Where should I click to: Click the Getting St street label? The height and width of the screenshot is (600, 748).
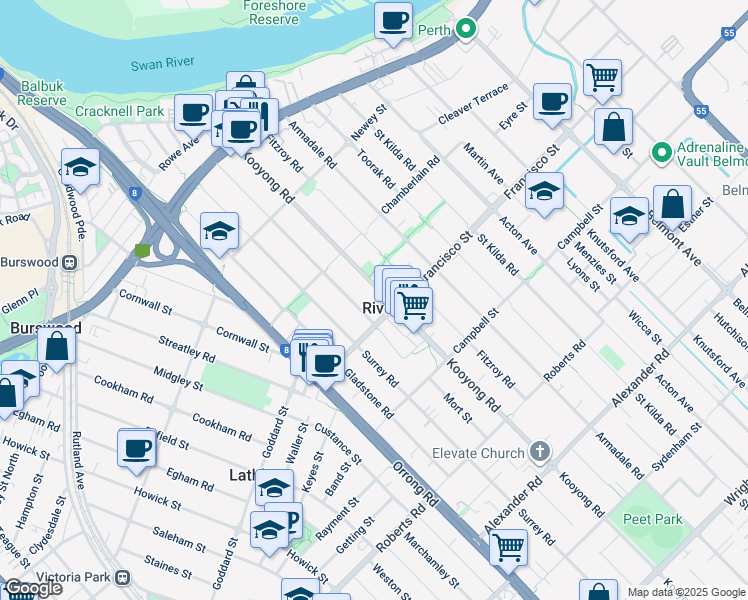click(355, 536)
